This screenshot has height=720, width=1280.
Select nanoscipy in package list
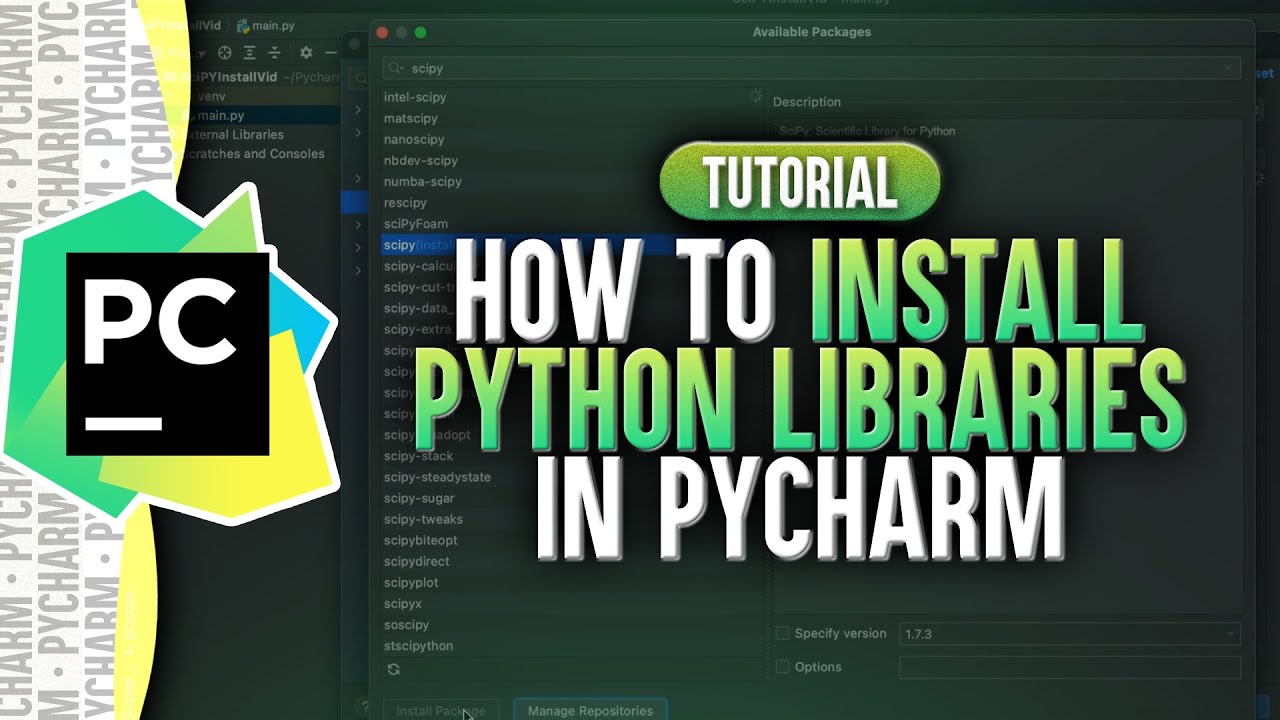click(414, 139)
